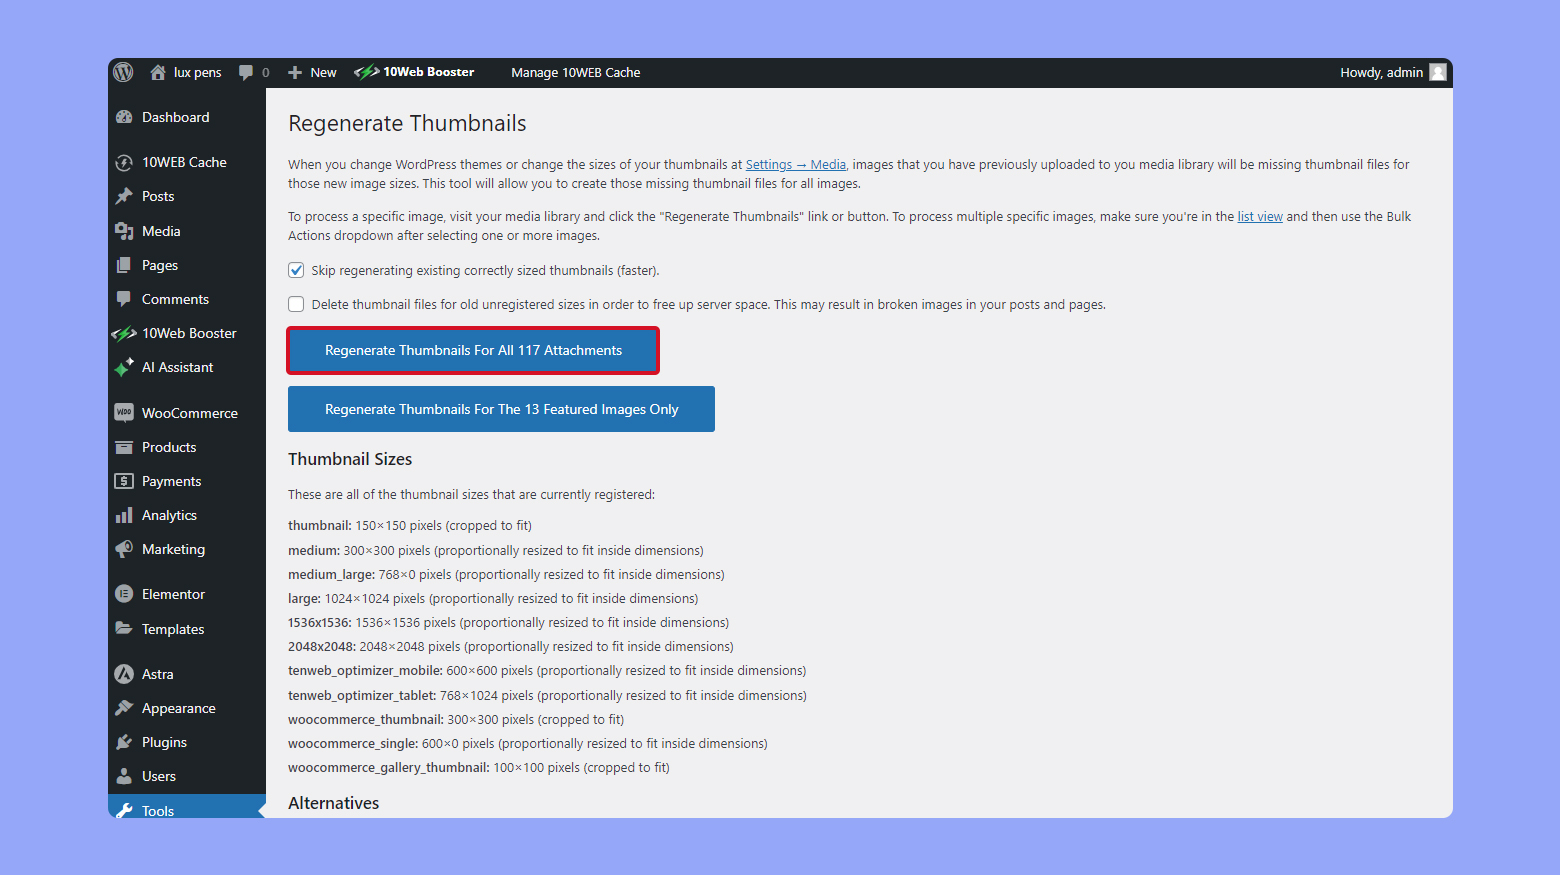Image resolution: width=1560 pixels, height=875 pixels.
Task: Click the WordPress logo icon
Action: click(124, 72)
